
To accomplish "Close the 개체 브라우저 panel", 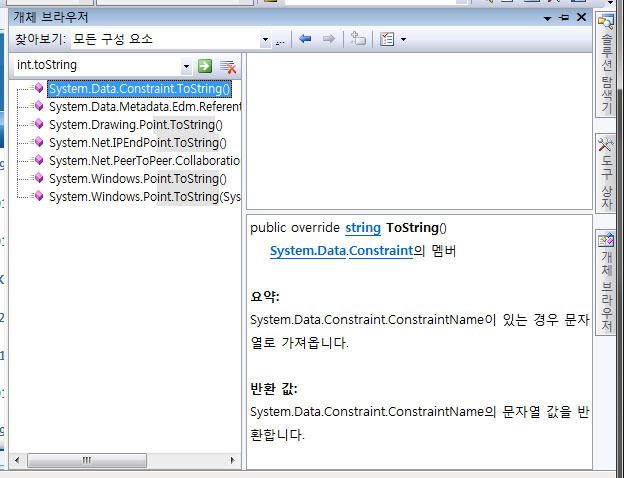I will 581,17.
